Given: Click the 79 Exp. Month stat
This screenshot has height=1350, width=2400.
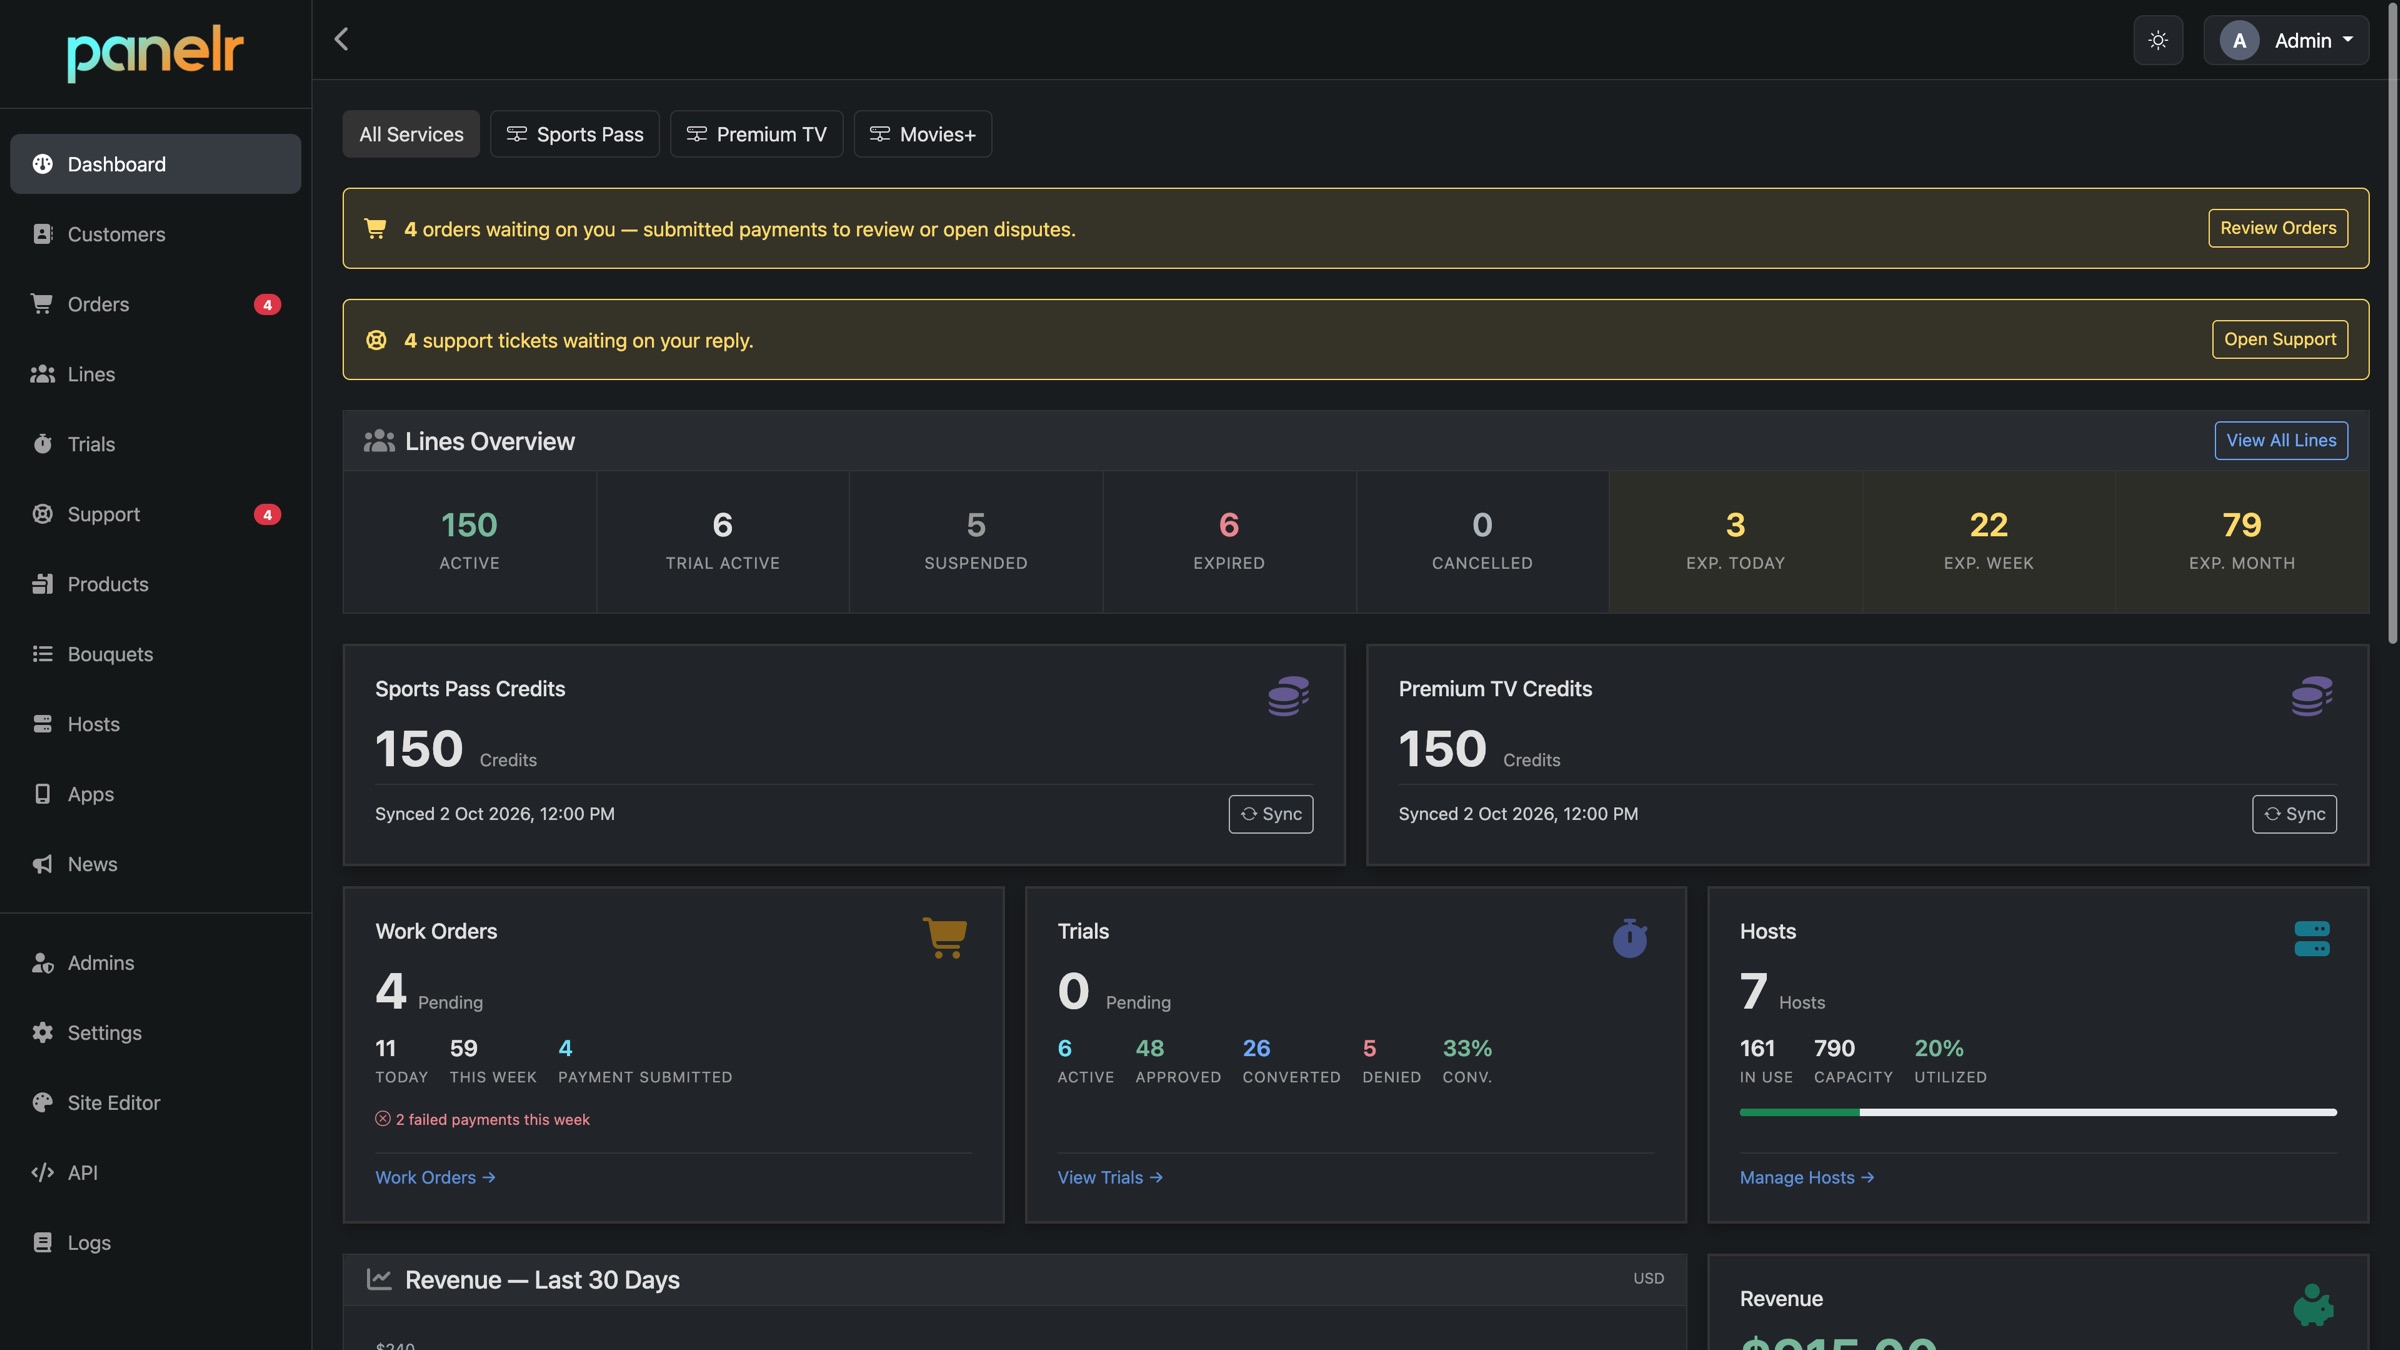Looking at the screenshot, I should pos(2242,542).
